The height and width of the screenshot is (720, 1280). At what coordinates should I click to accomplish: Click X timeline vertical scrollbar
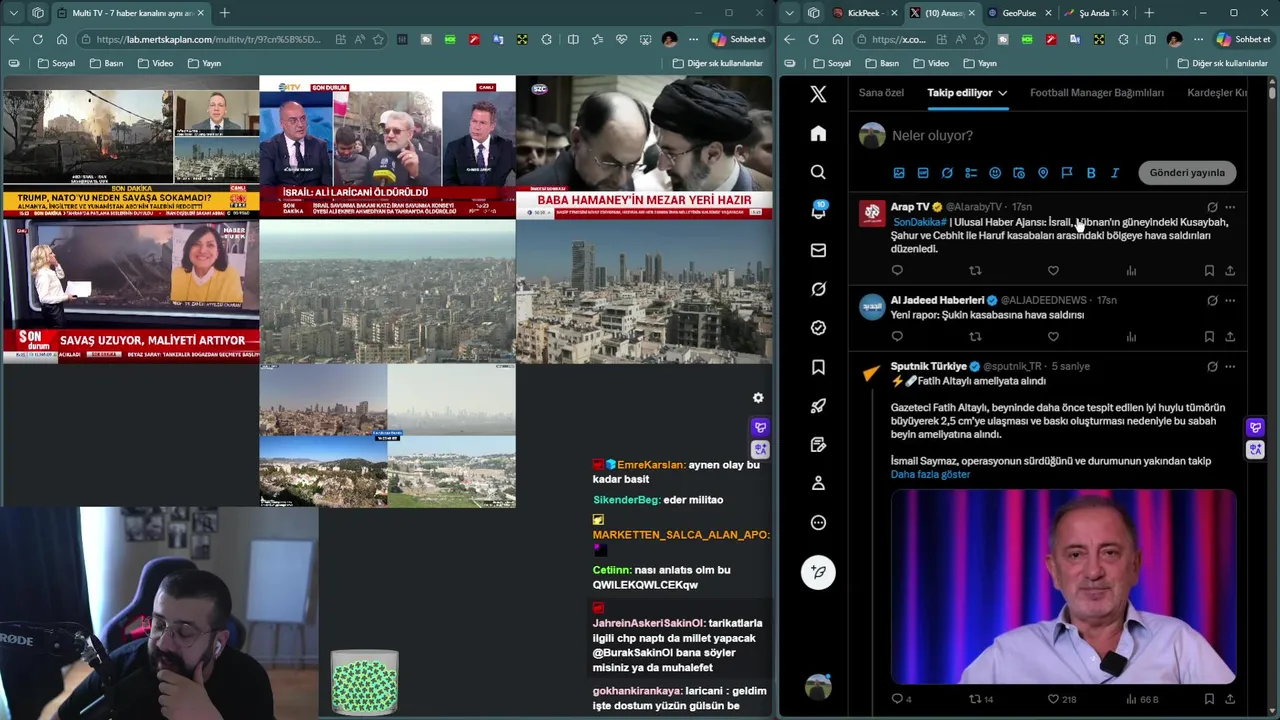1272,92
